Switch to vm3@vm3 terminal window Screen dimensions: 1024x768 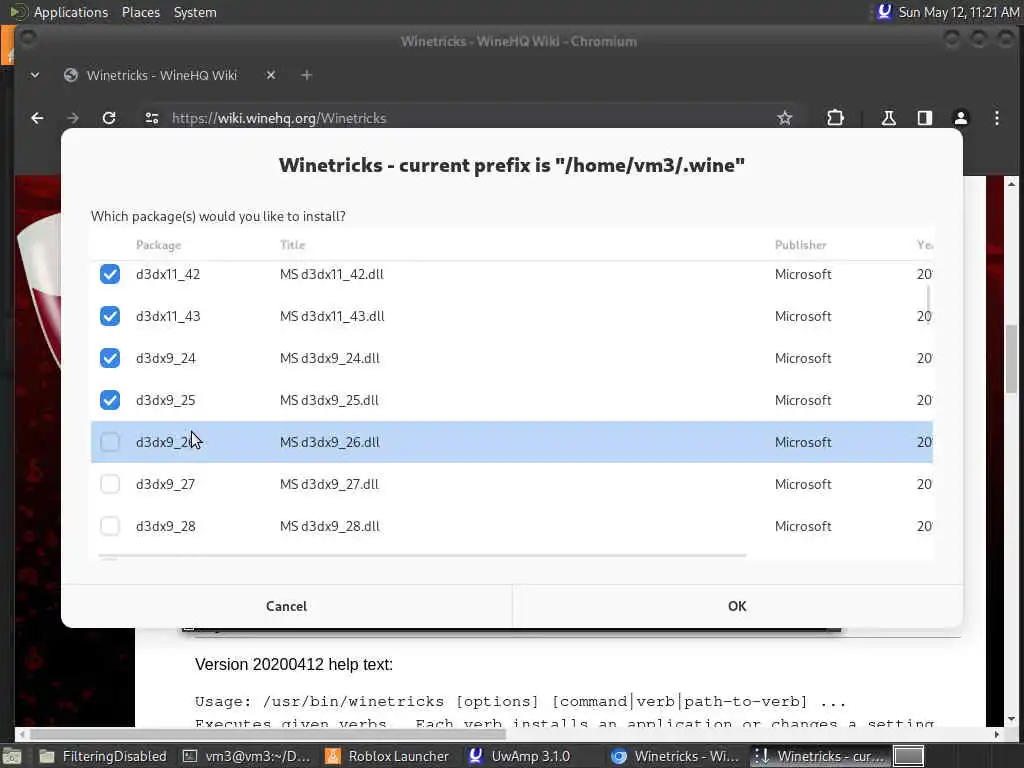click(x=247, y=756)
